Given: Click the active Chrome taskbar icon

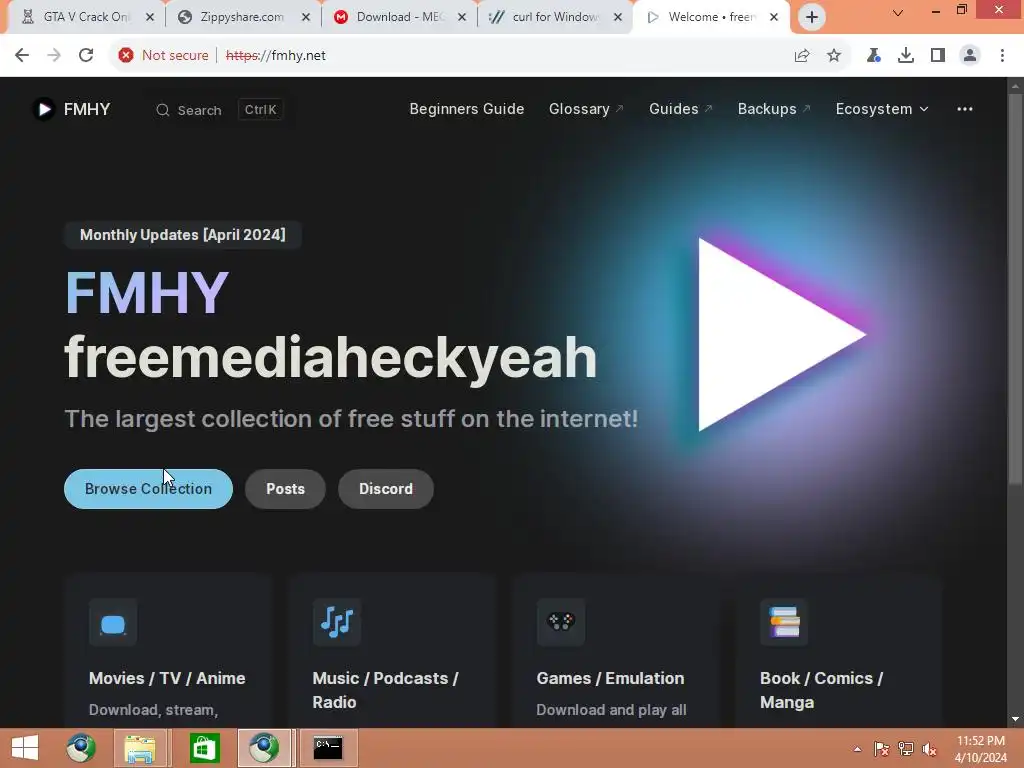Looking at the screenshot, I should (x=264, y=748).
